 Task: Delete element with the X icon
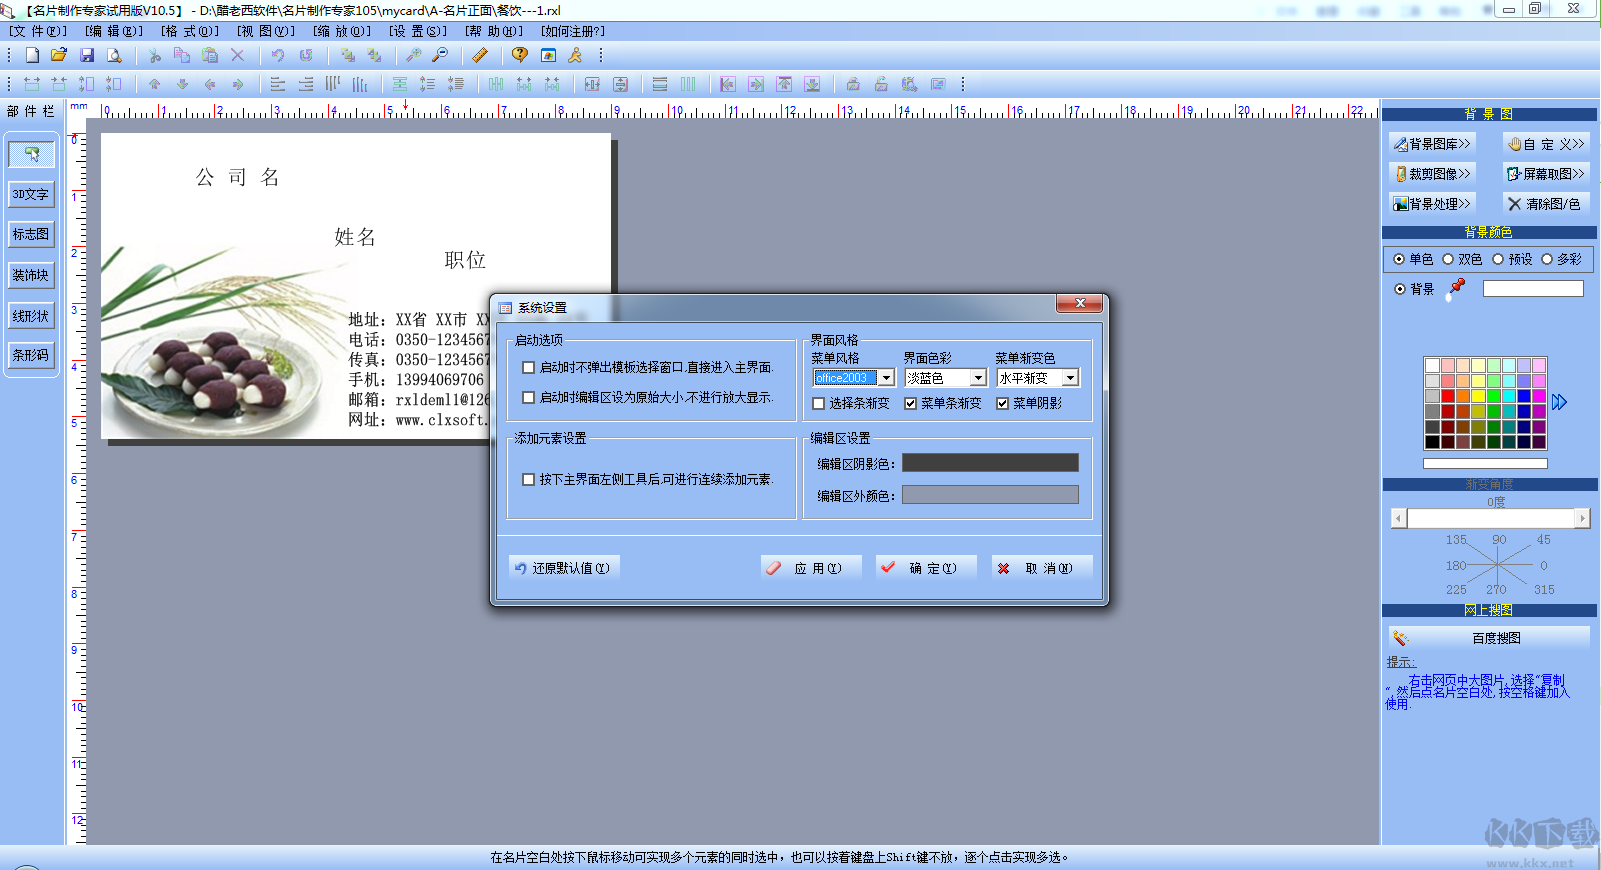pos(238,56)
